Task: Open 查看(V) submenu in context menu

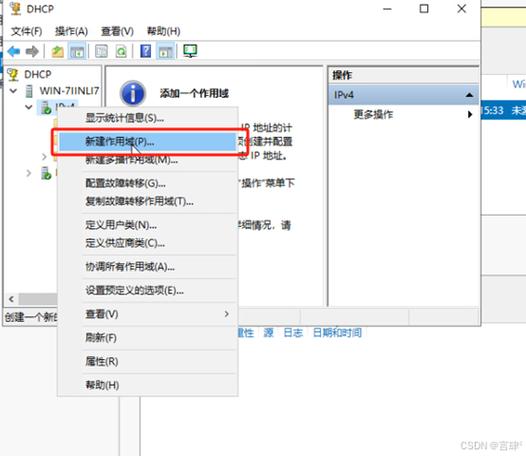Action: coord(148,314)
